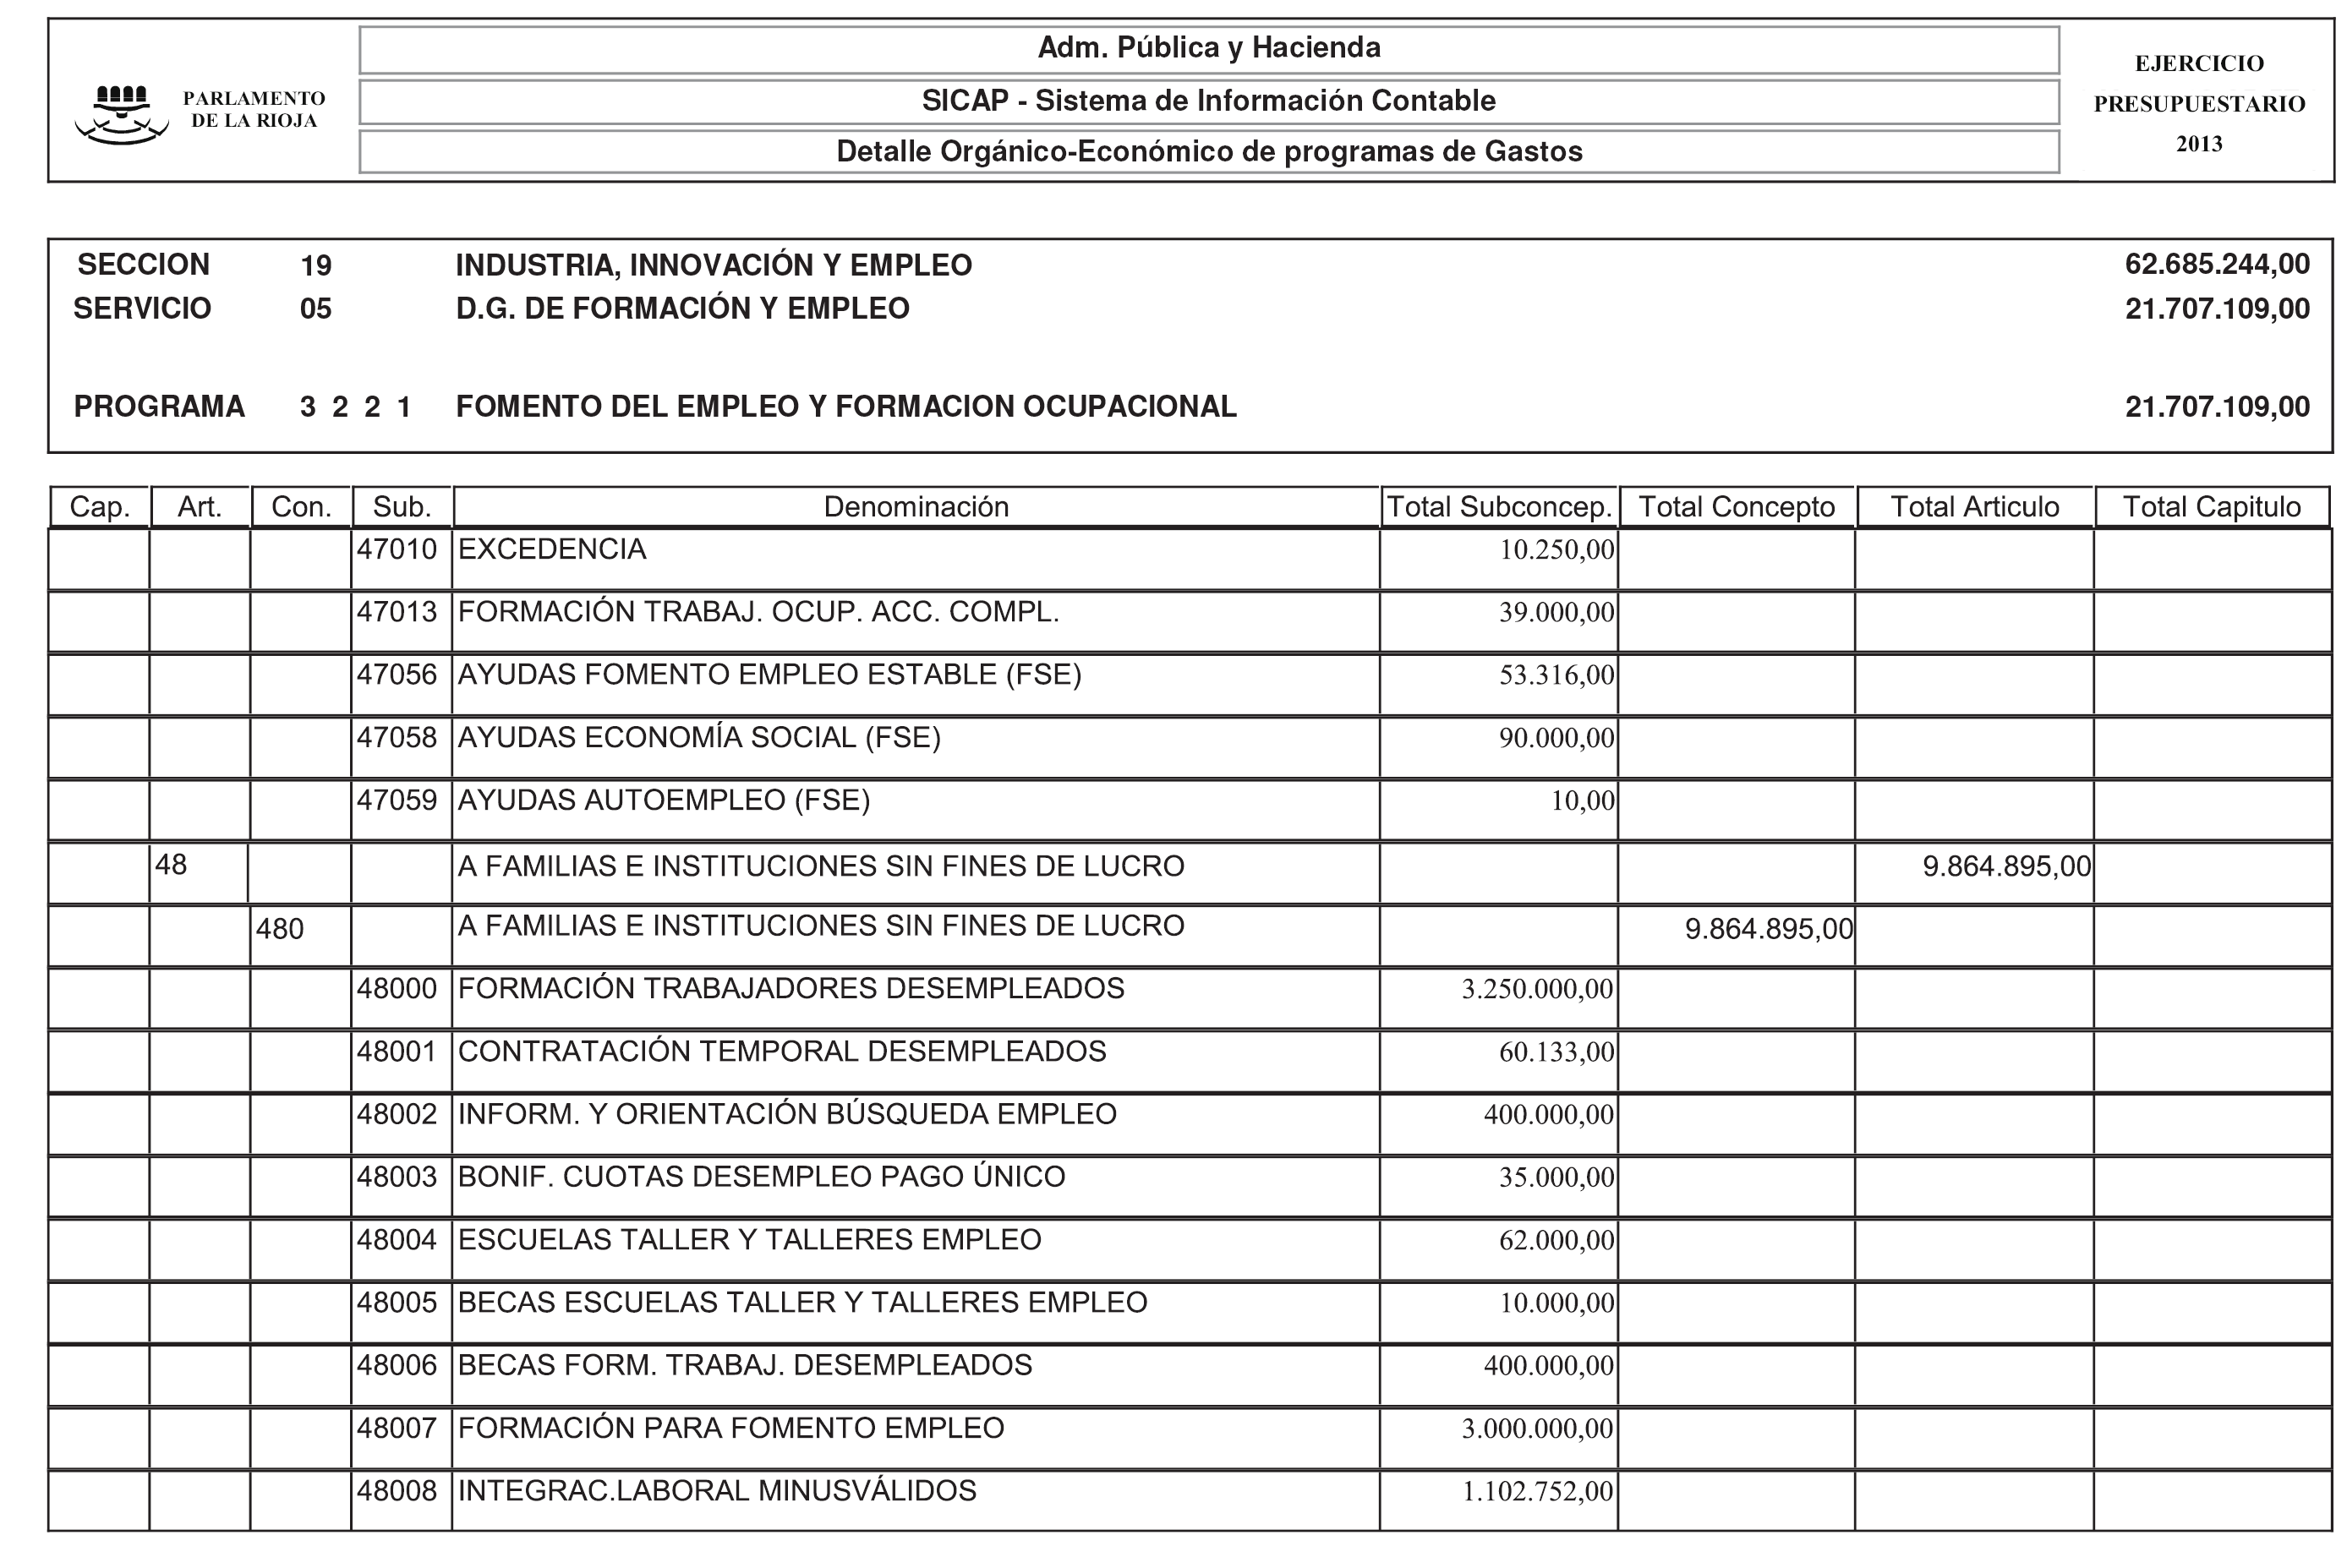
Task: Click 'AYUDAS FOMENTO EMPLEO ESTABLE (FSE)'
Action: (x=769, y=675)
